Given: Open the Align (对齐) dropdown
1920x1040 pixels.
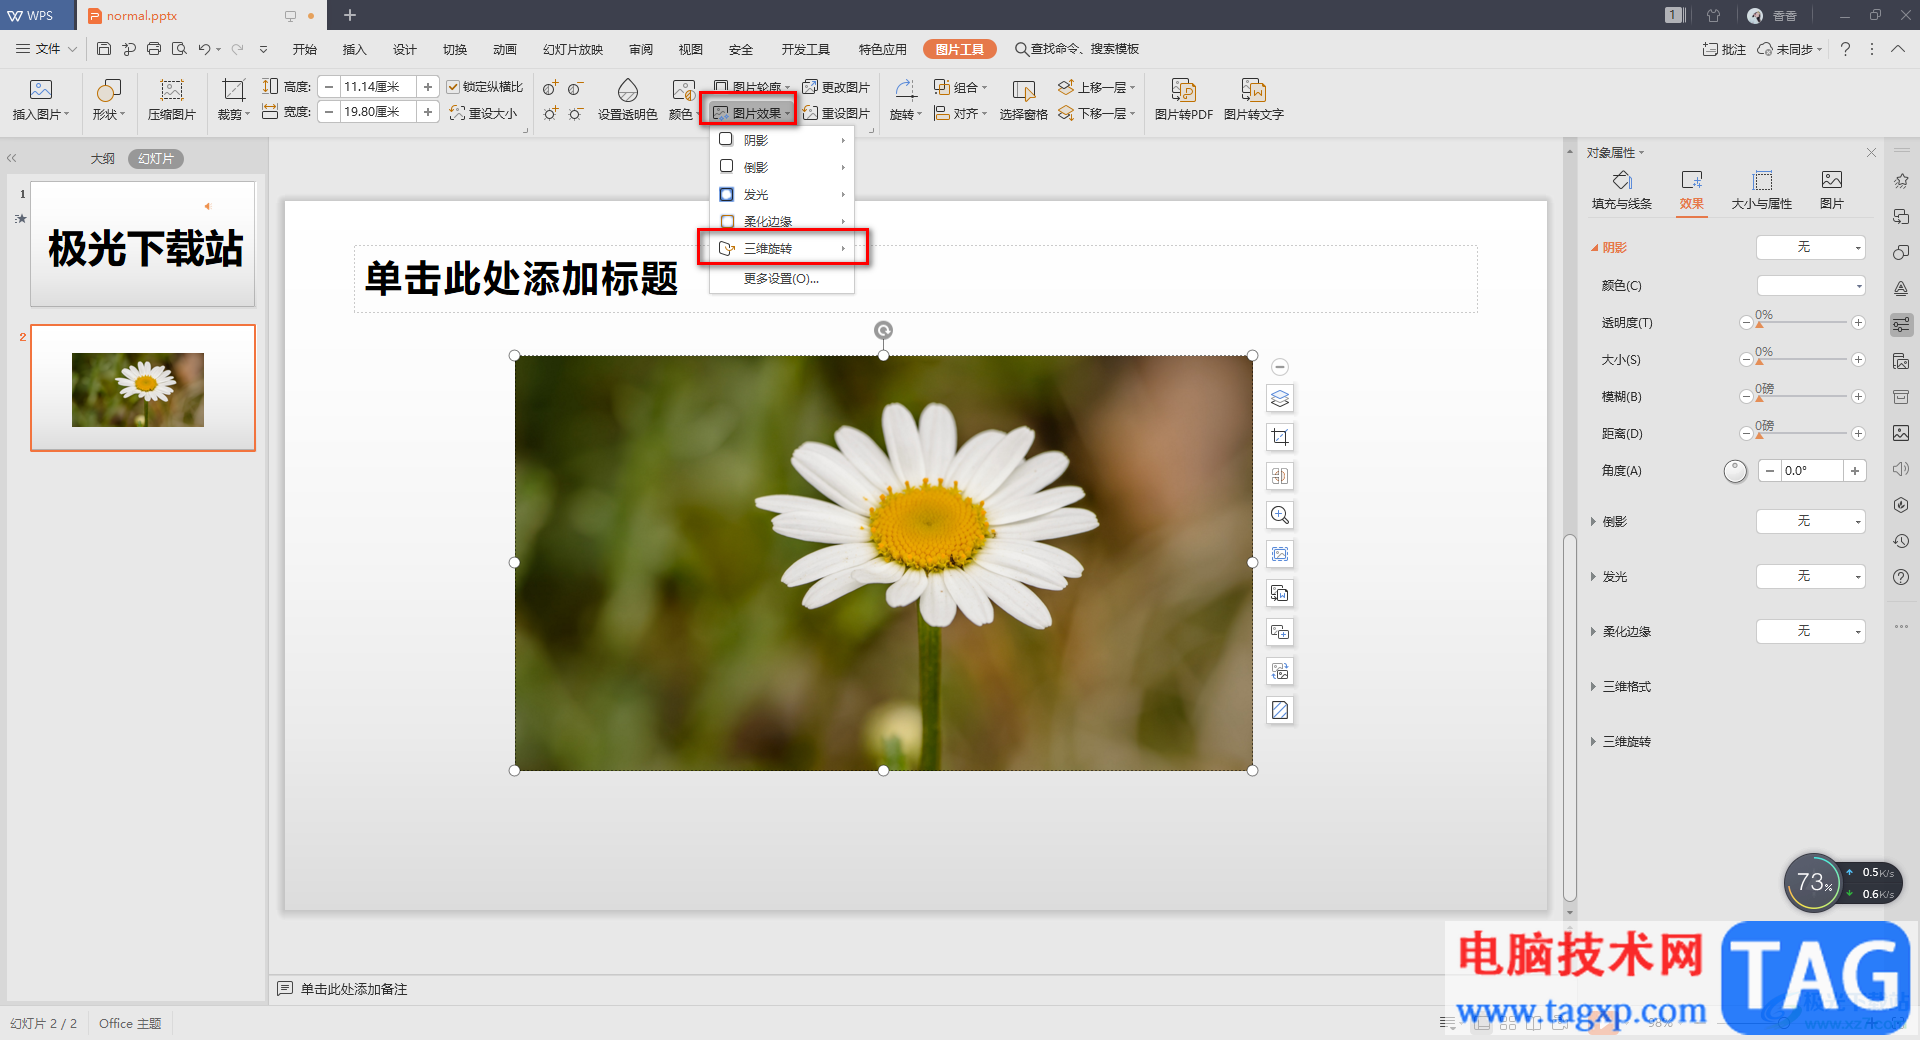Looking at the screenshot, I should click(960, 113).
